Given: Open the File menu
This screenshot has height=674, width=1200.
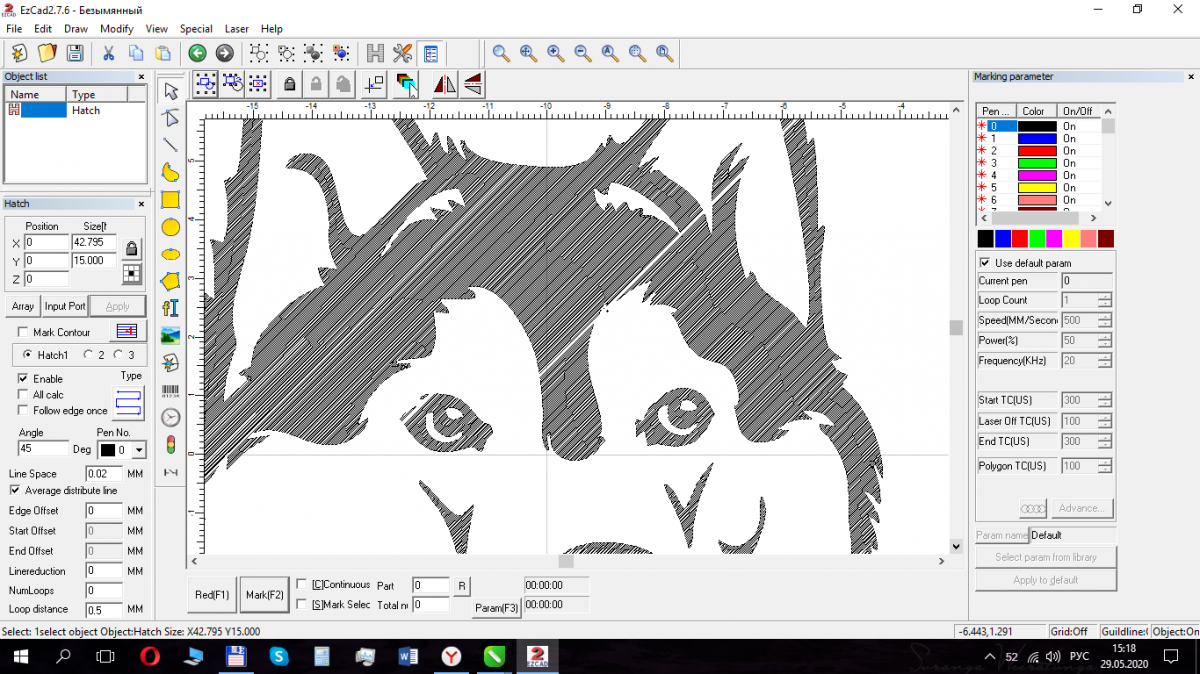Looking at the screenshot, I should point(14,29).
